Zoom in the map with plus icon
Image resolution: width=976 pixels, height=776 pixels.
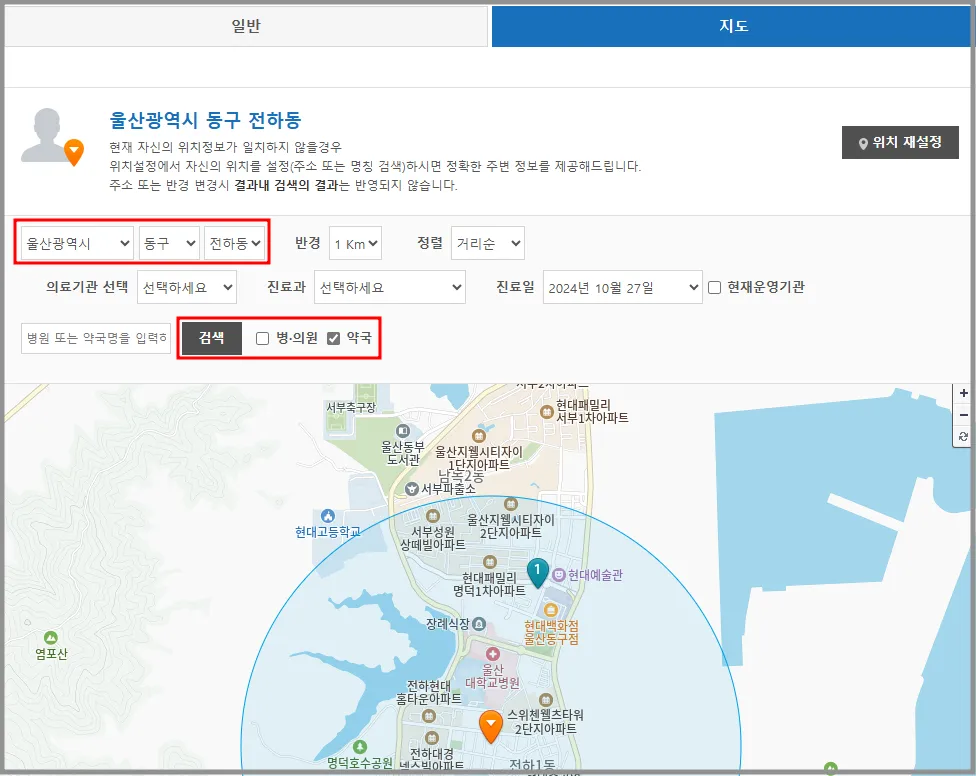964,393
